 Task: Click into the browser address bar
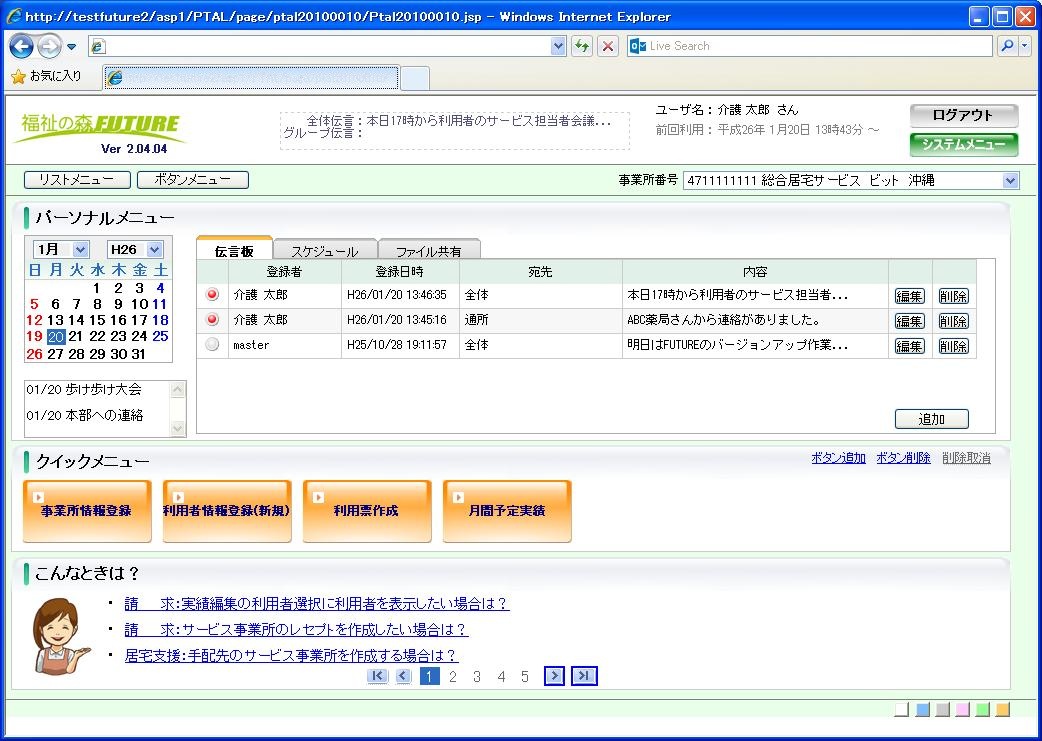[328, 46]
